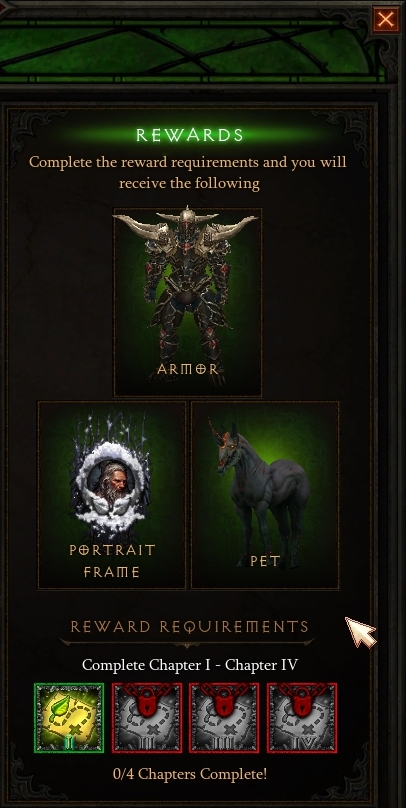The image size is (406, 808).
Task: Select the unlocked green Chapter I map icon
Action: [69, 717]
